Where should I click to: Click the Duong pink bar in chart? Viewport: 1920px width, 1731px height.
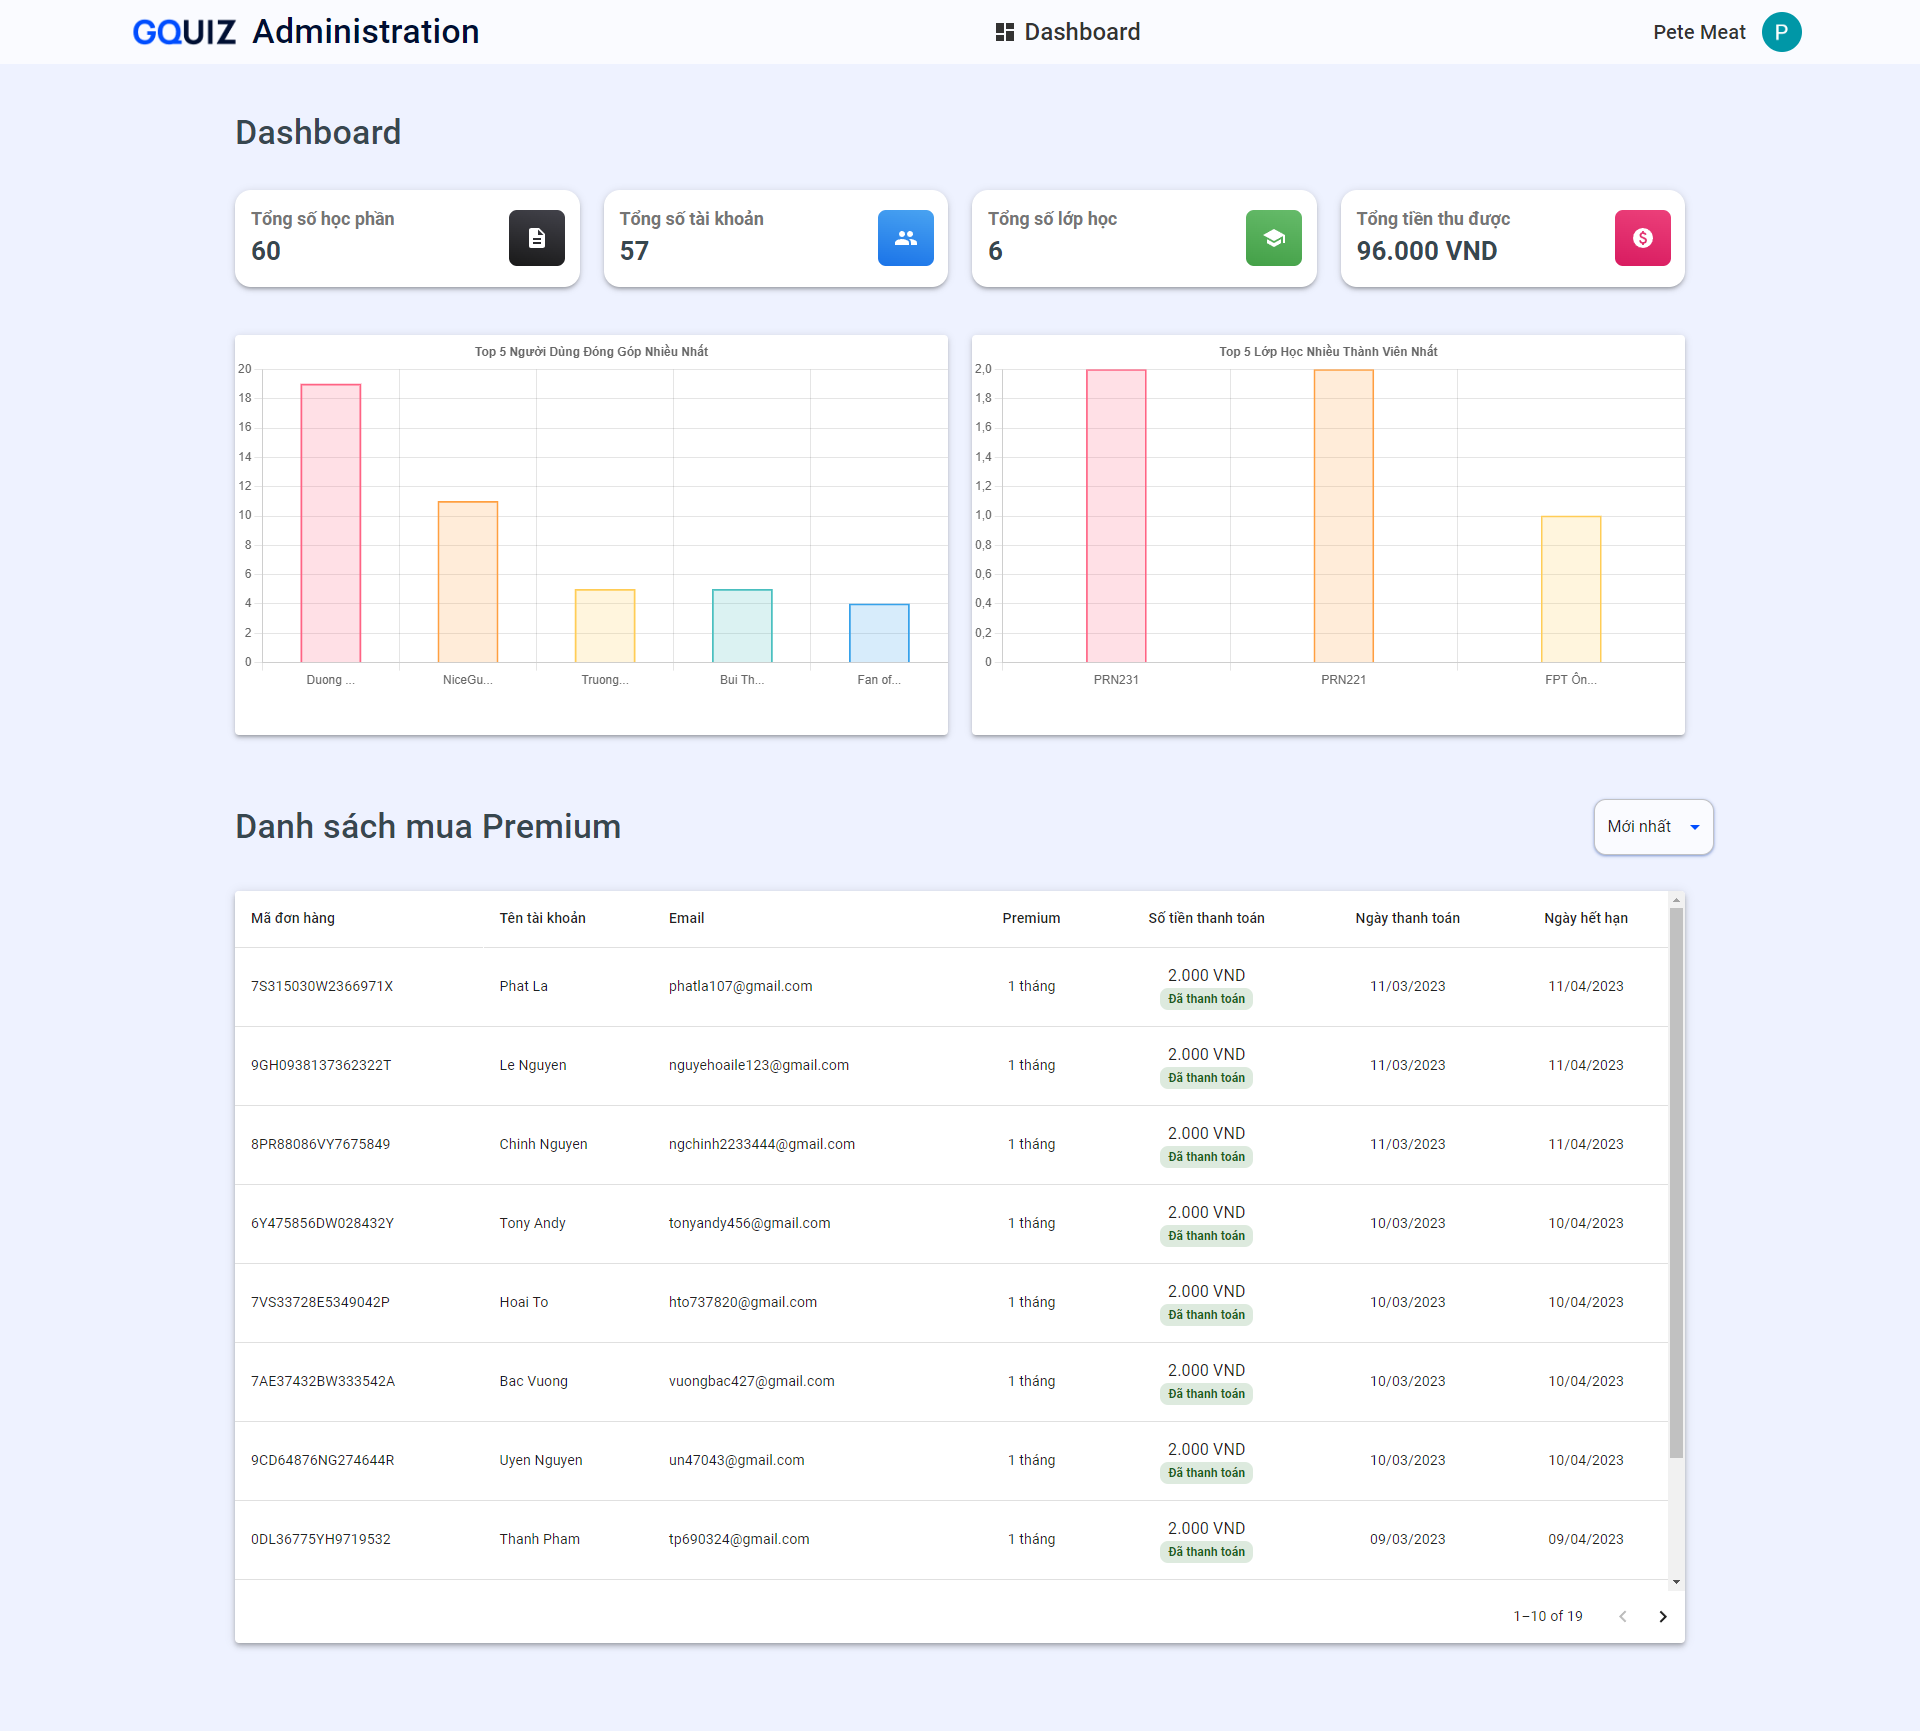coord(331,522)
